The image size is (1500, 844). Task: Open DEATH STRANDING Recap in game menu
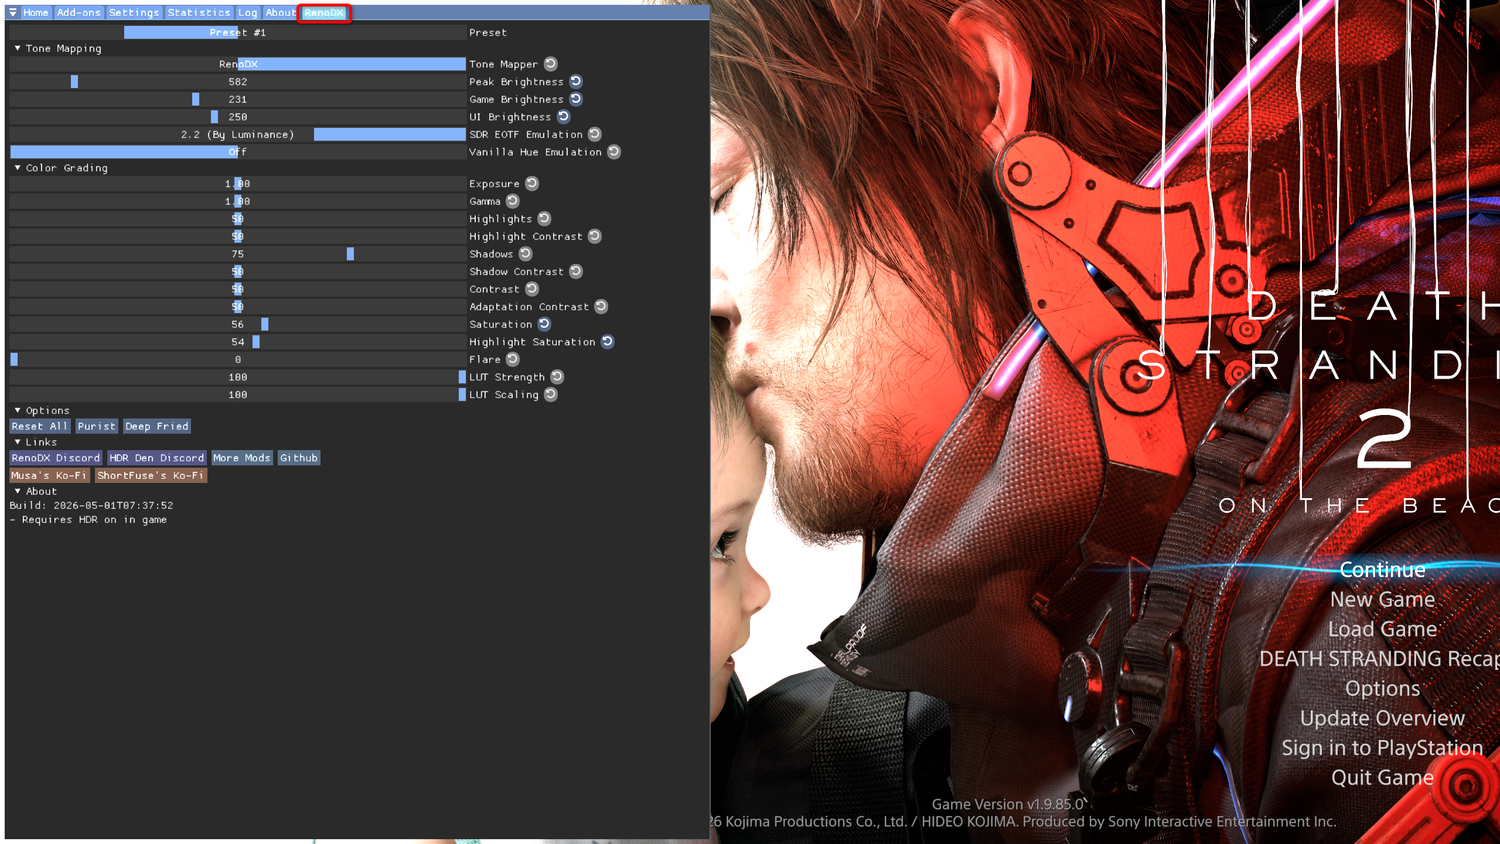1380,659
